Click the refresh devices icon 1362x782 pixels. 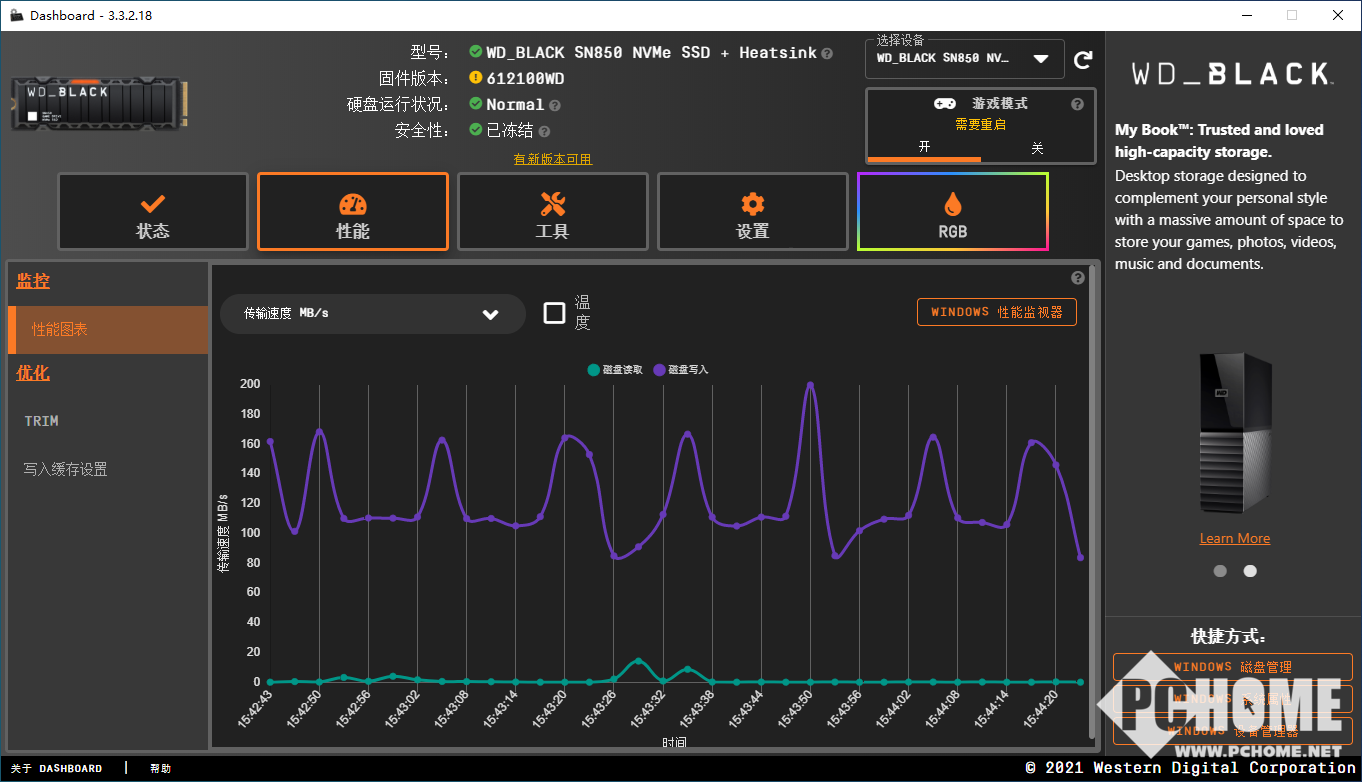tap(1083, 60)
